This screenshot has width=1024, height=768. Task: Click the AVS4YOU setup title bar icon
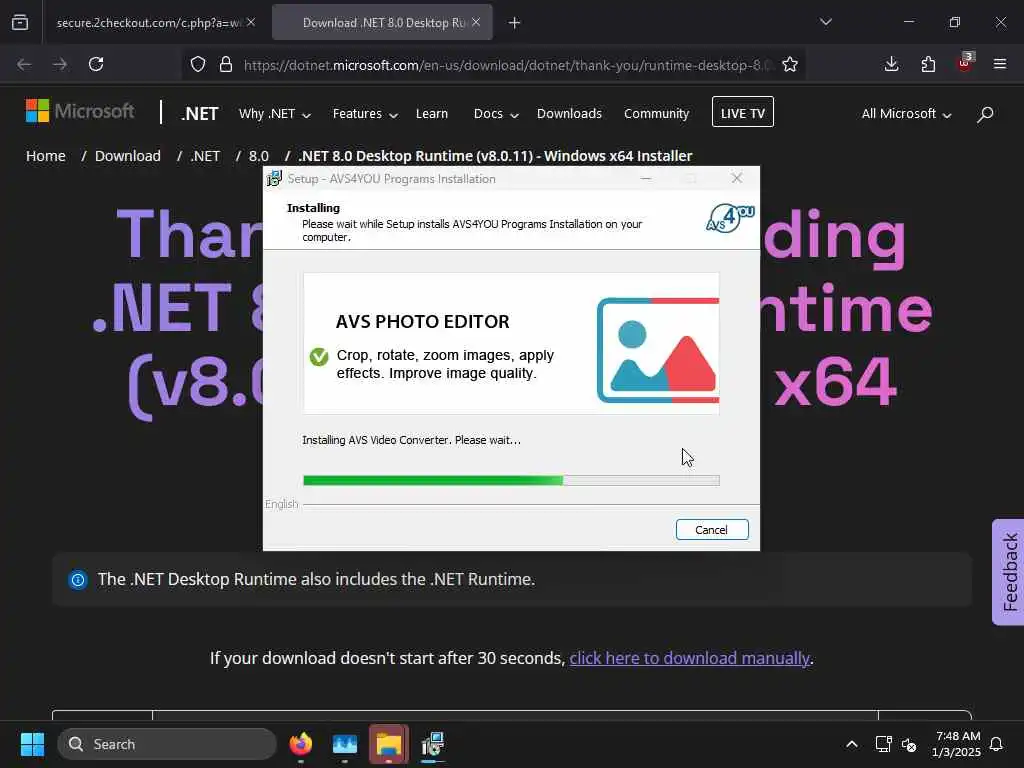[274, 178]
